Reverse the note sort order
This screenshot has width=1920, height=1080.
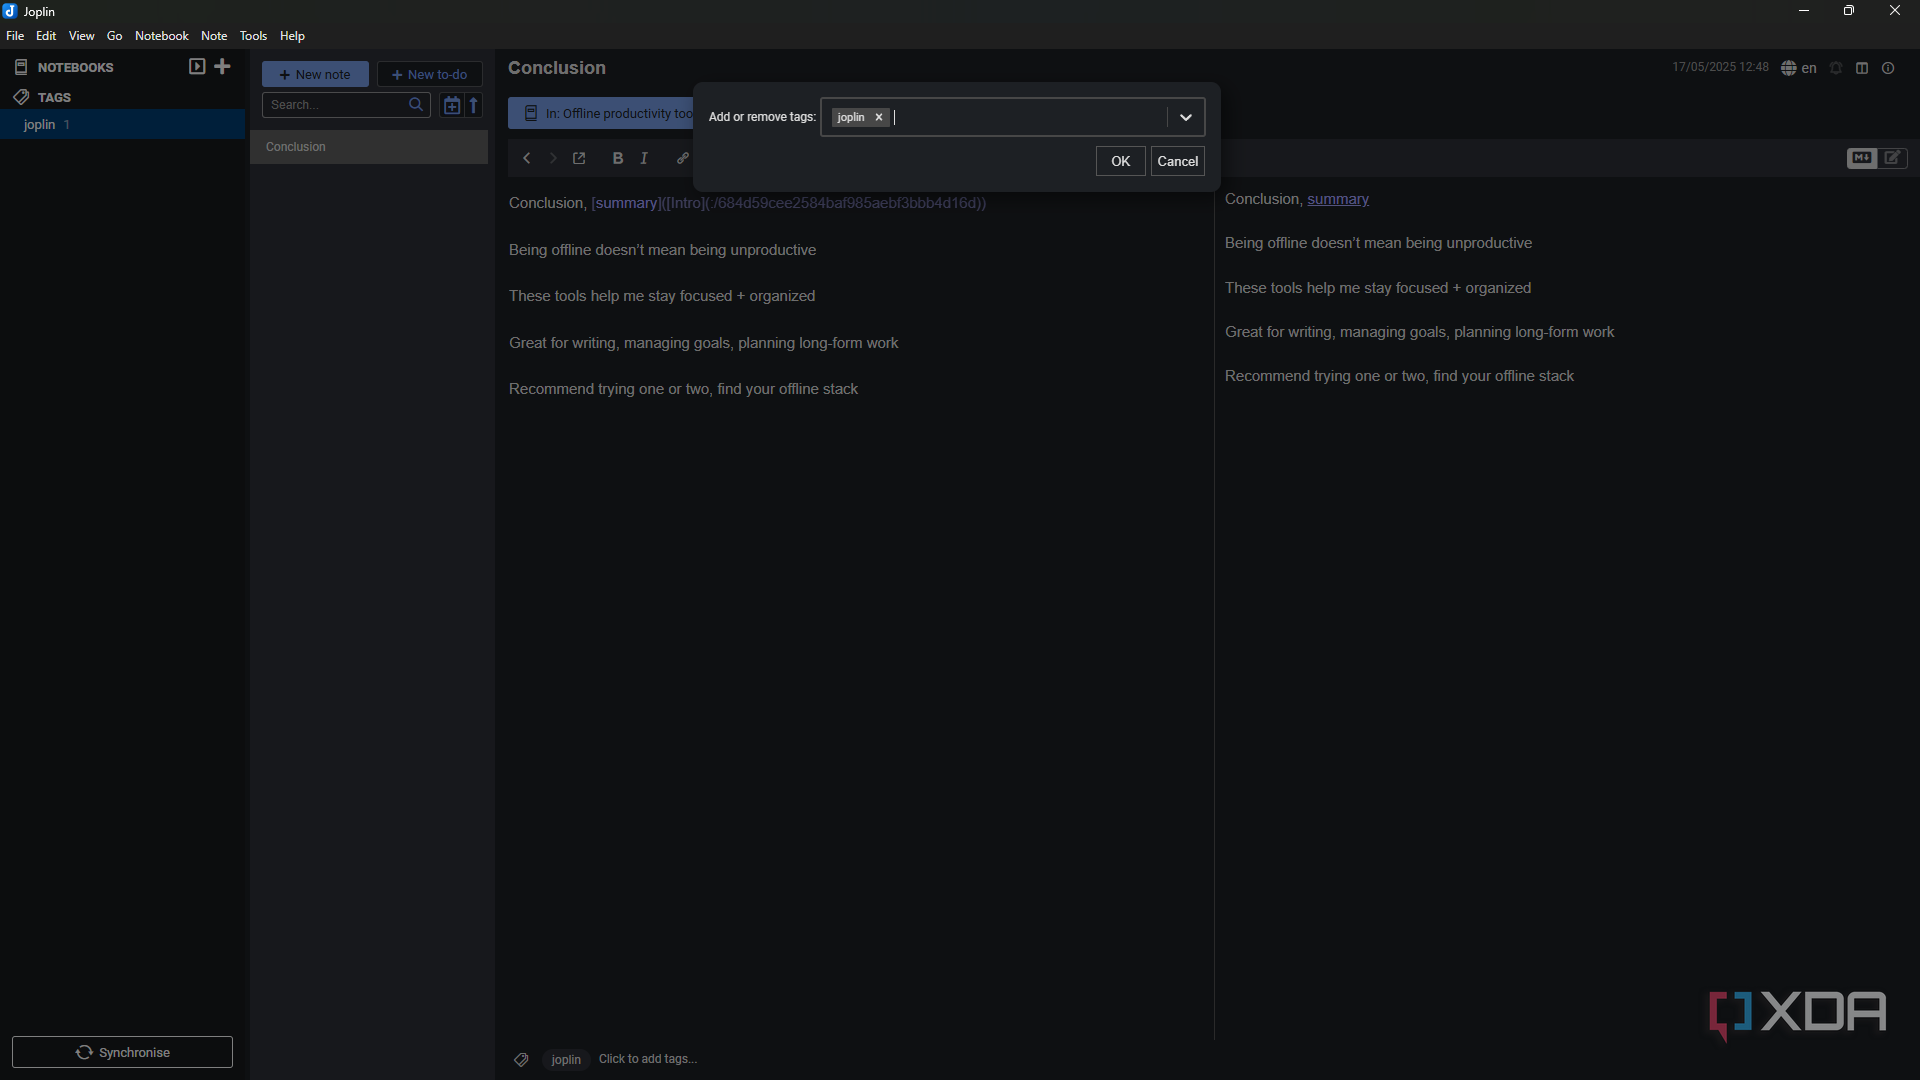pos(475,105)
